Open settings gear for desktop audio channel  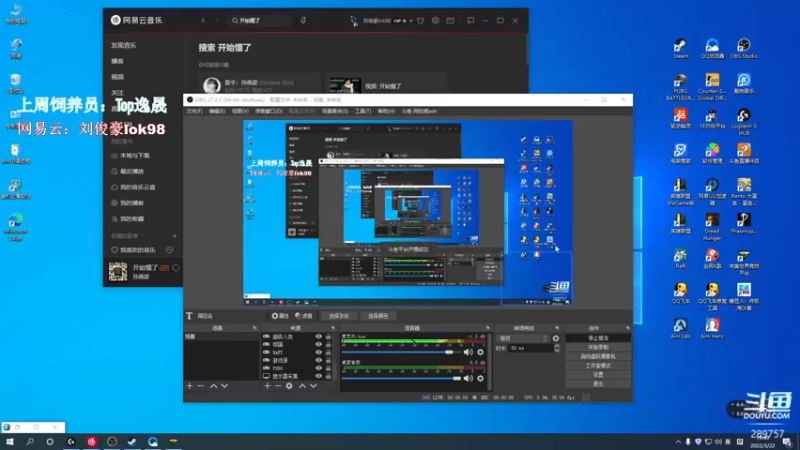480,379
